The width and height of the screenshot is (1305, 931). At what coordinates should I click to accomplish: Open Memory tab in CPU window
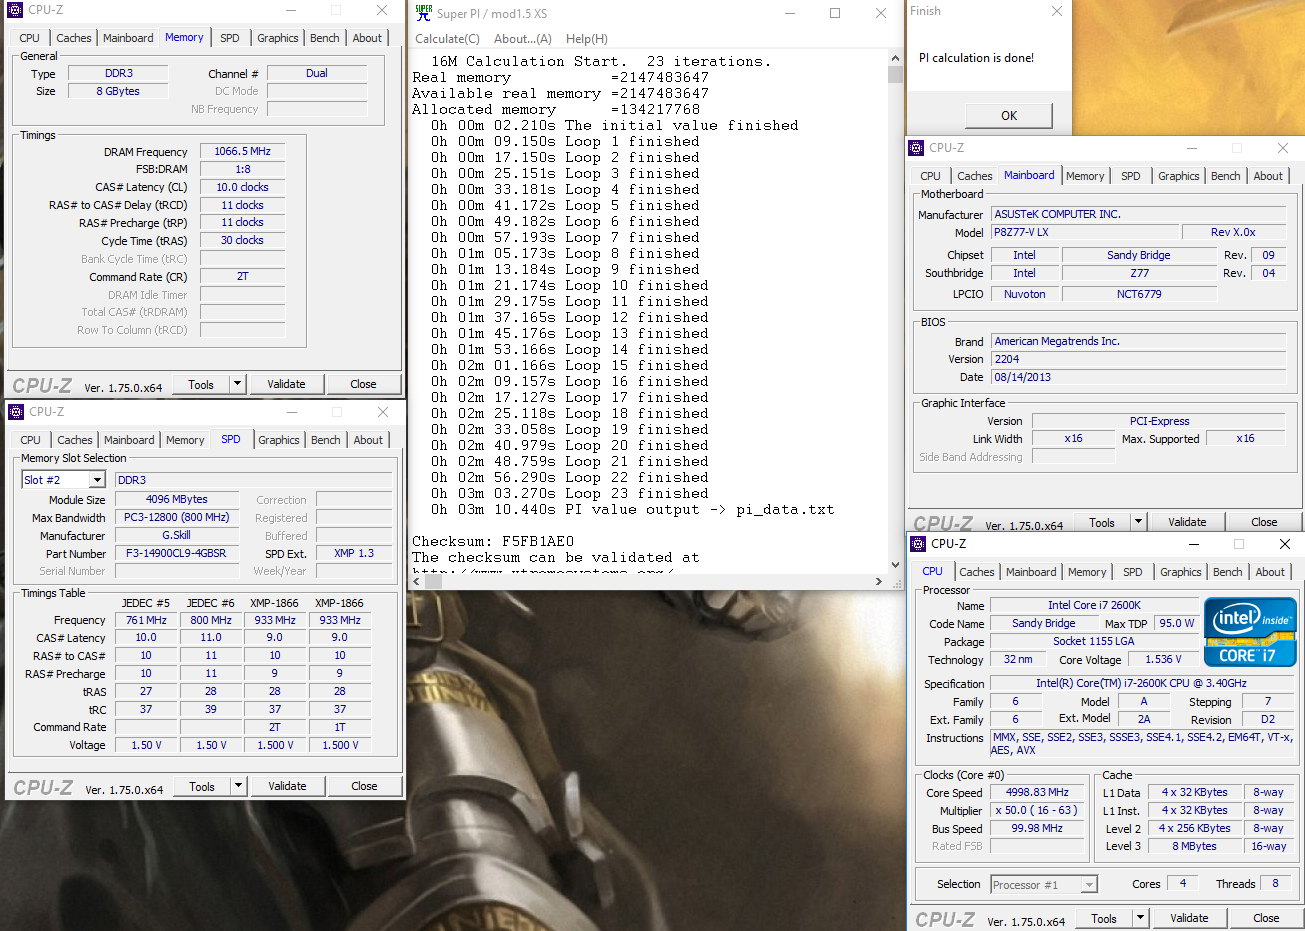click(1087, 572)
